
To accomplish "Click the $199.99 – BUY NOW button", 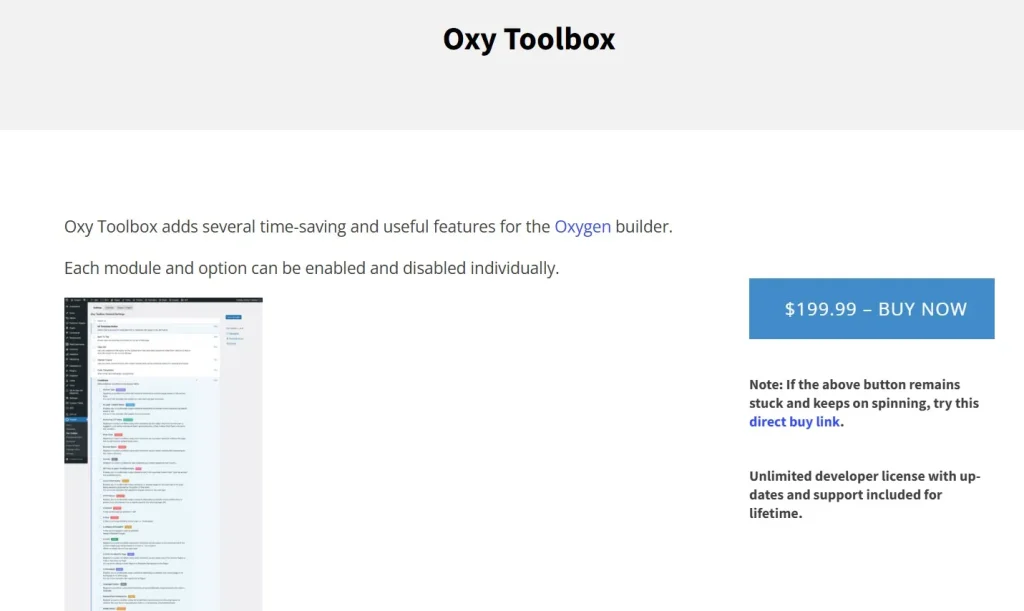I will pos(871,309).
